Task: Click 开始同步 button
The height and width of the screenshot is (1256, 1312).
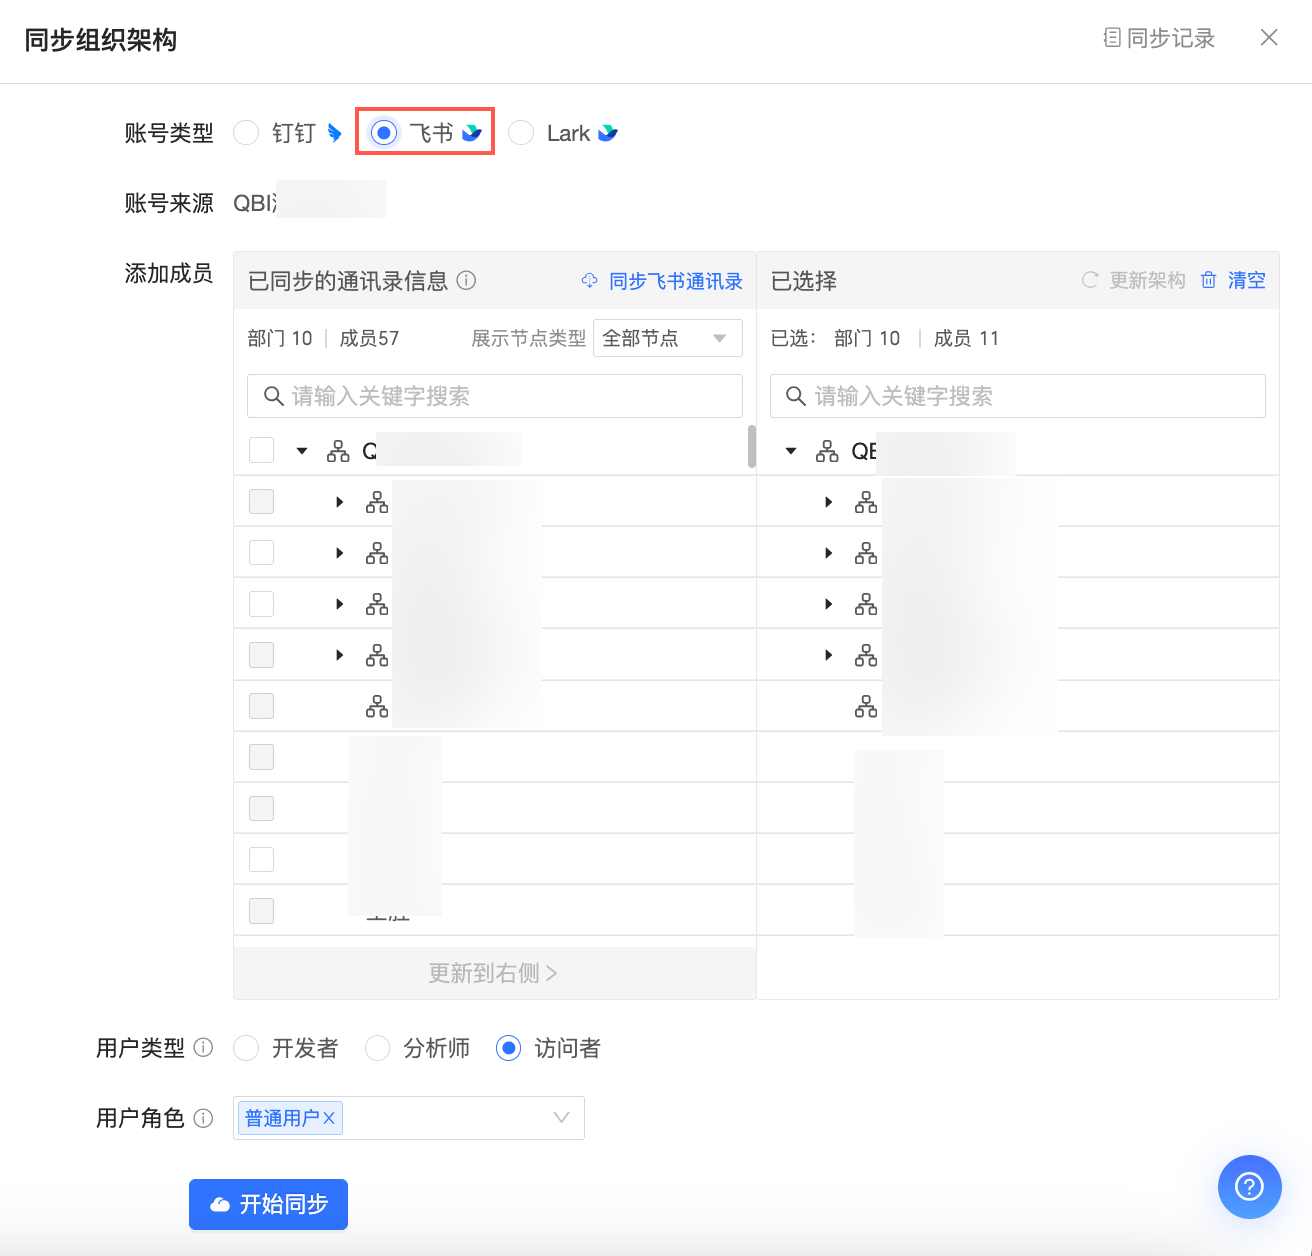Action: point(268,1204)
